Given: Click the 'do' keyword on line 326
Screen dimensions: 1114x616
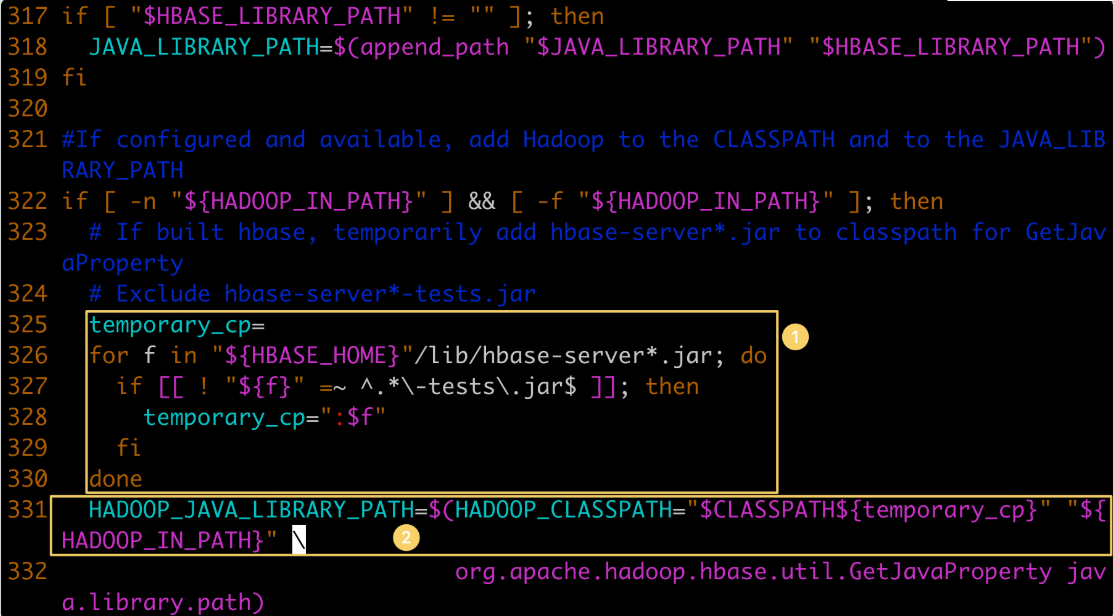Looking at the screenshot, I should point(754,355).
